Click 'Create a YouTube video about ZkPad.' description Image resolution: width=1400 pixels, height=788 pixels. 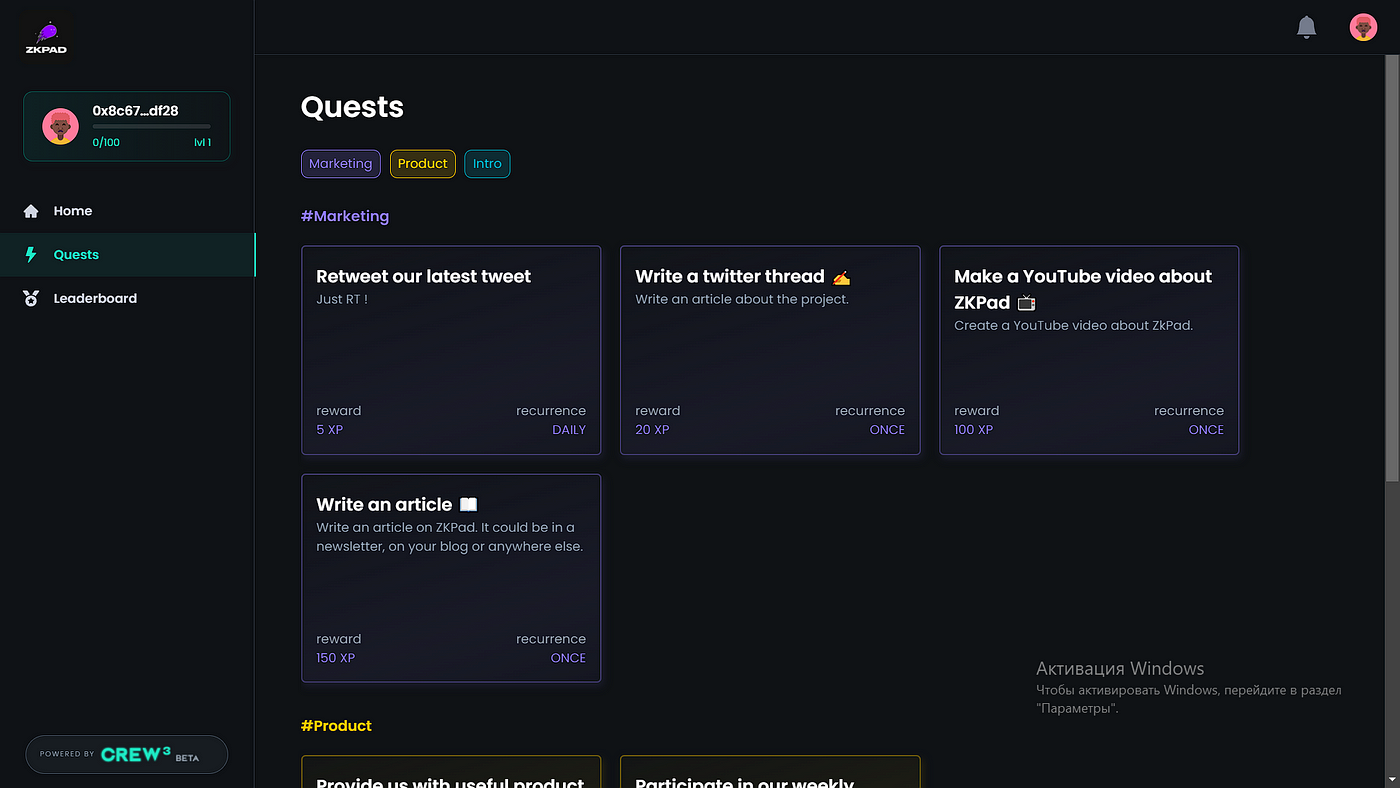(x=1073, y=325)
